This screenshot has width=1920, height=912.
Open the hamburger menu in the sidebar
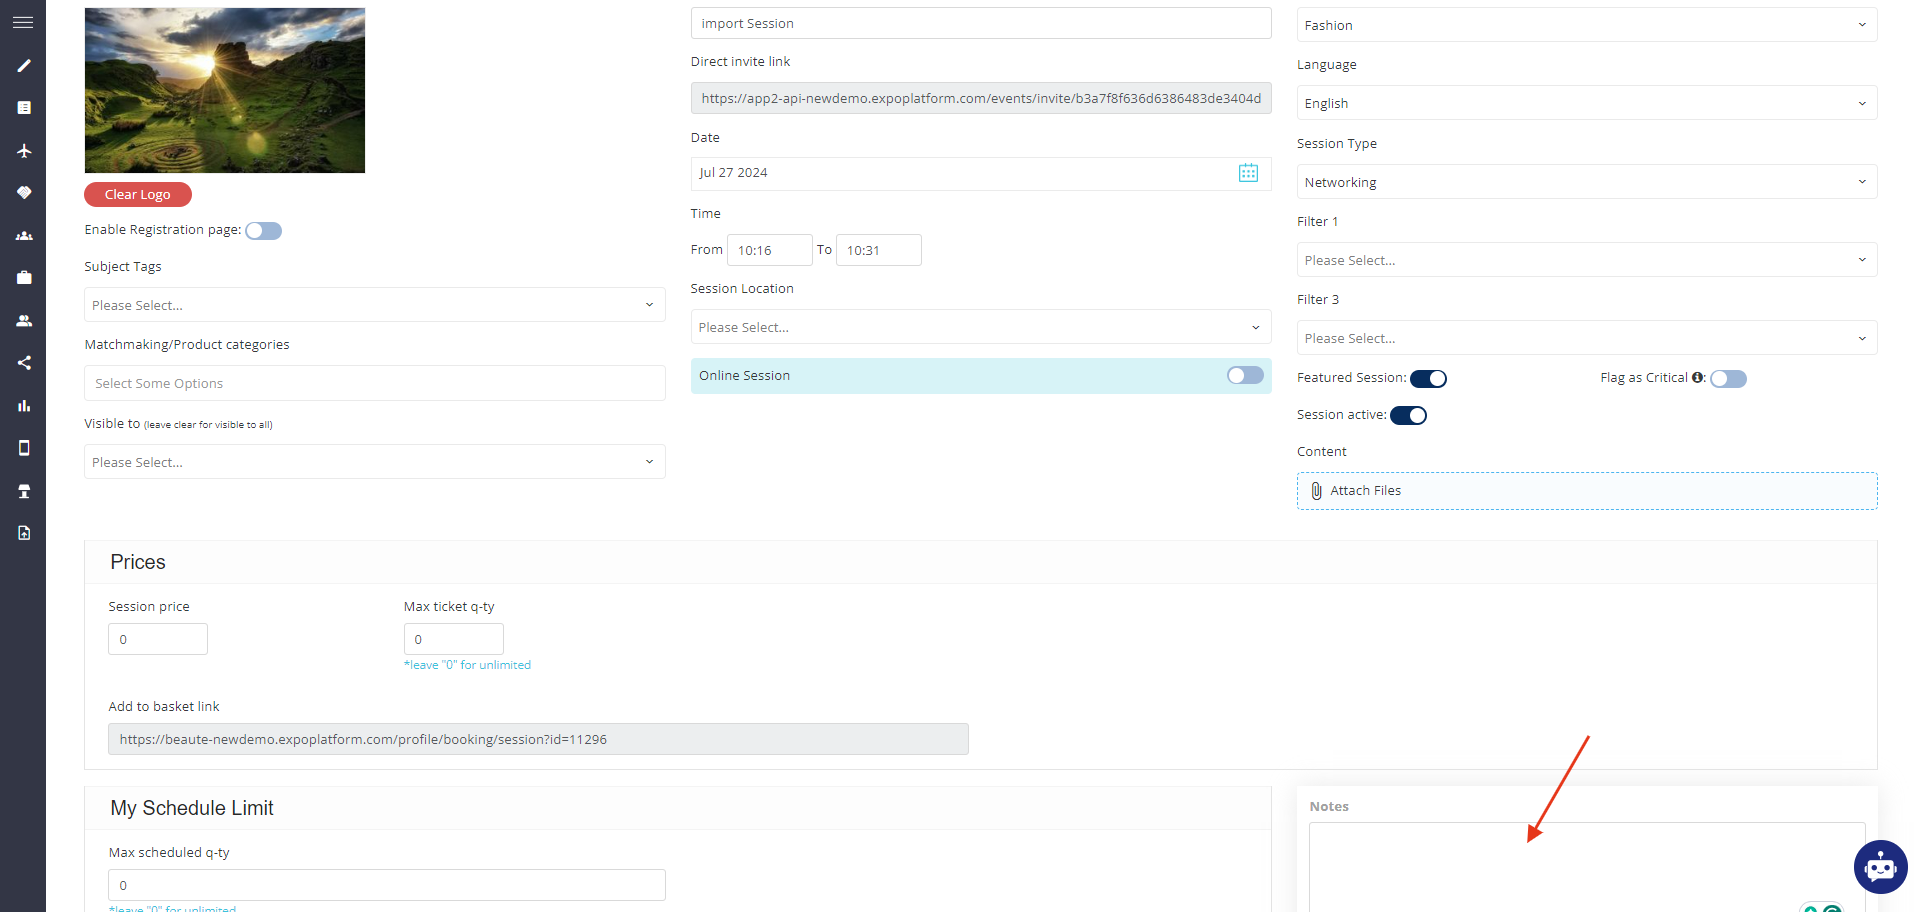pos(23,22)
